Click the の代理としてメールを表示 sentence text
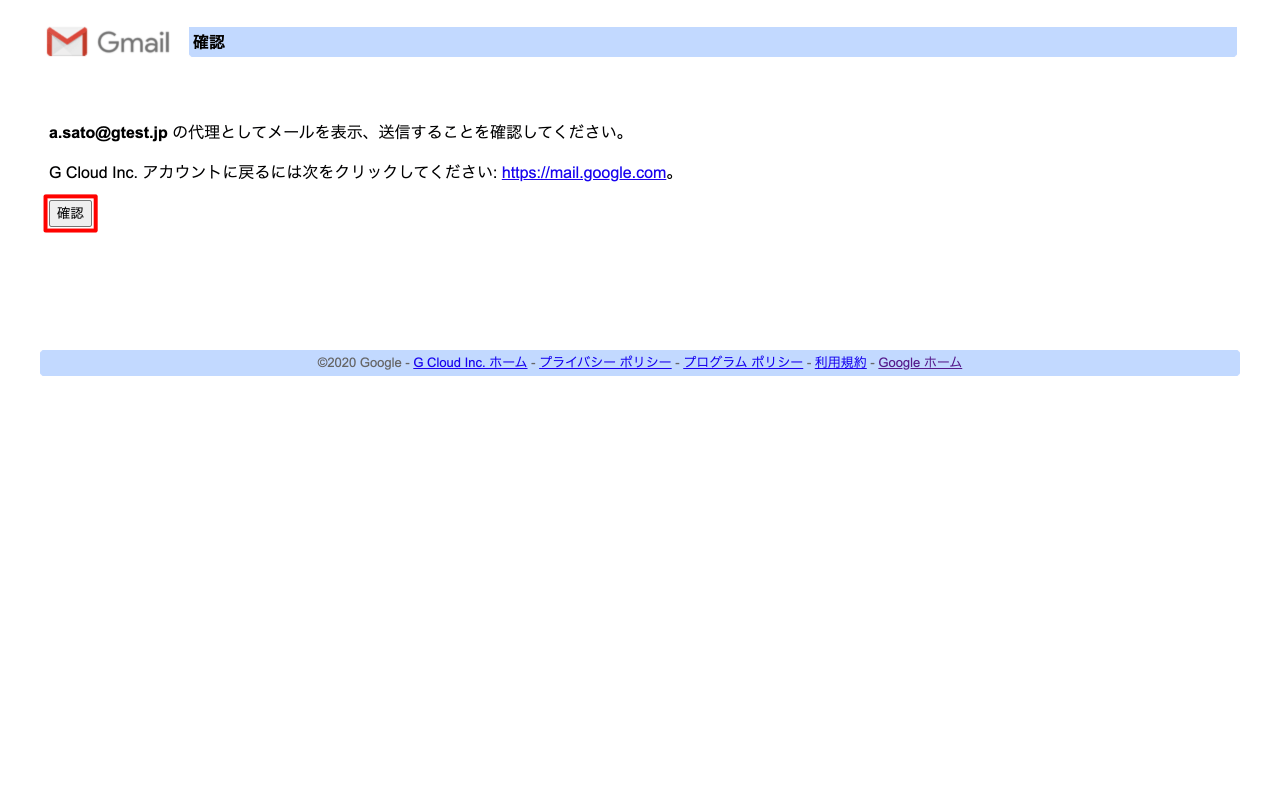 pyautogui.click(x=400, y=133)
